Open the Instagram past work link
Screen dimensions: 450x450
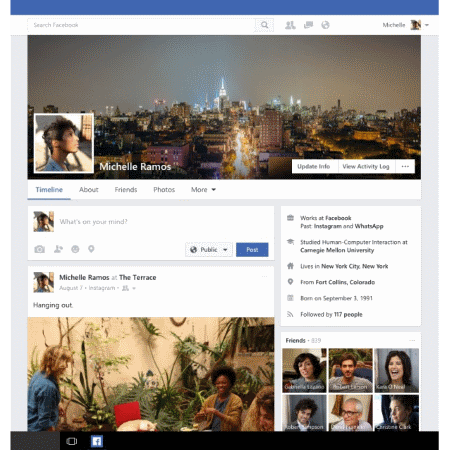328,226
